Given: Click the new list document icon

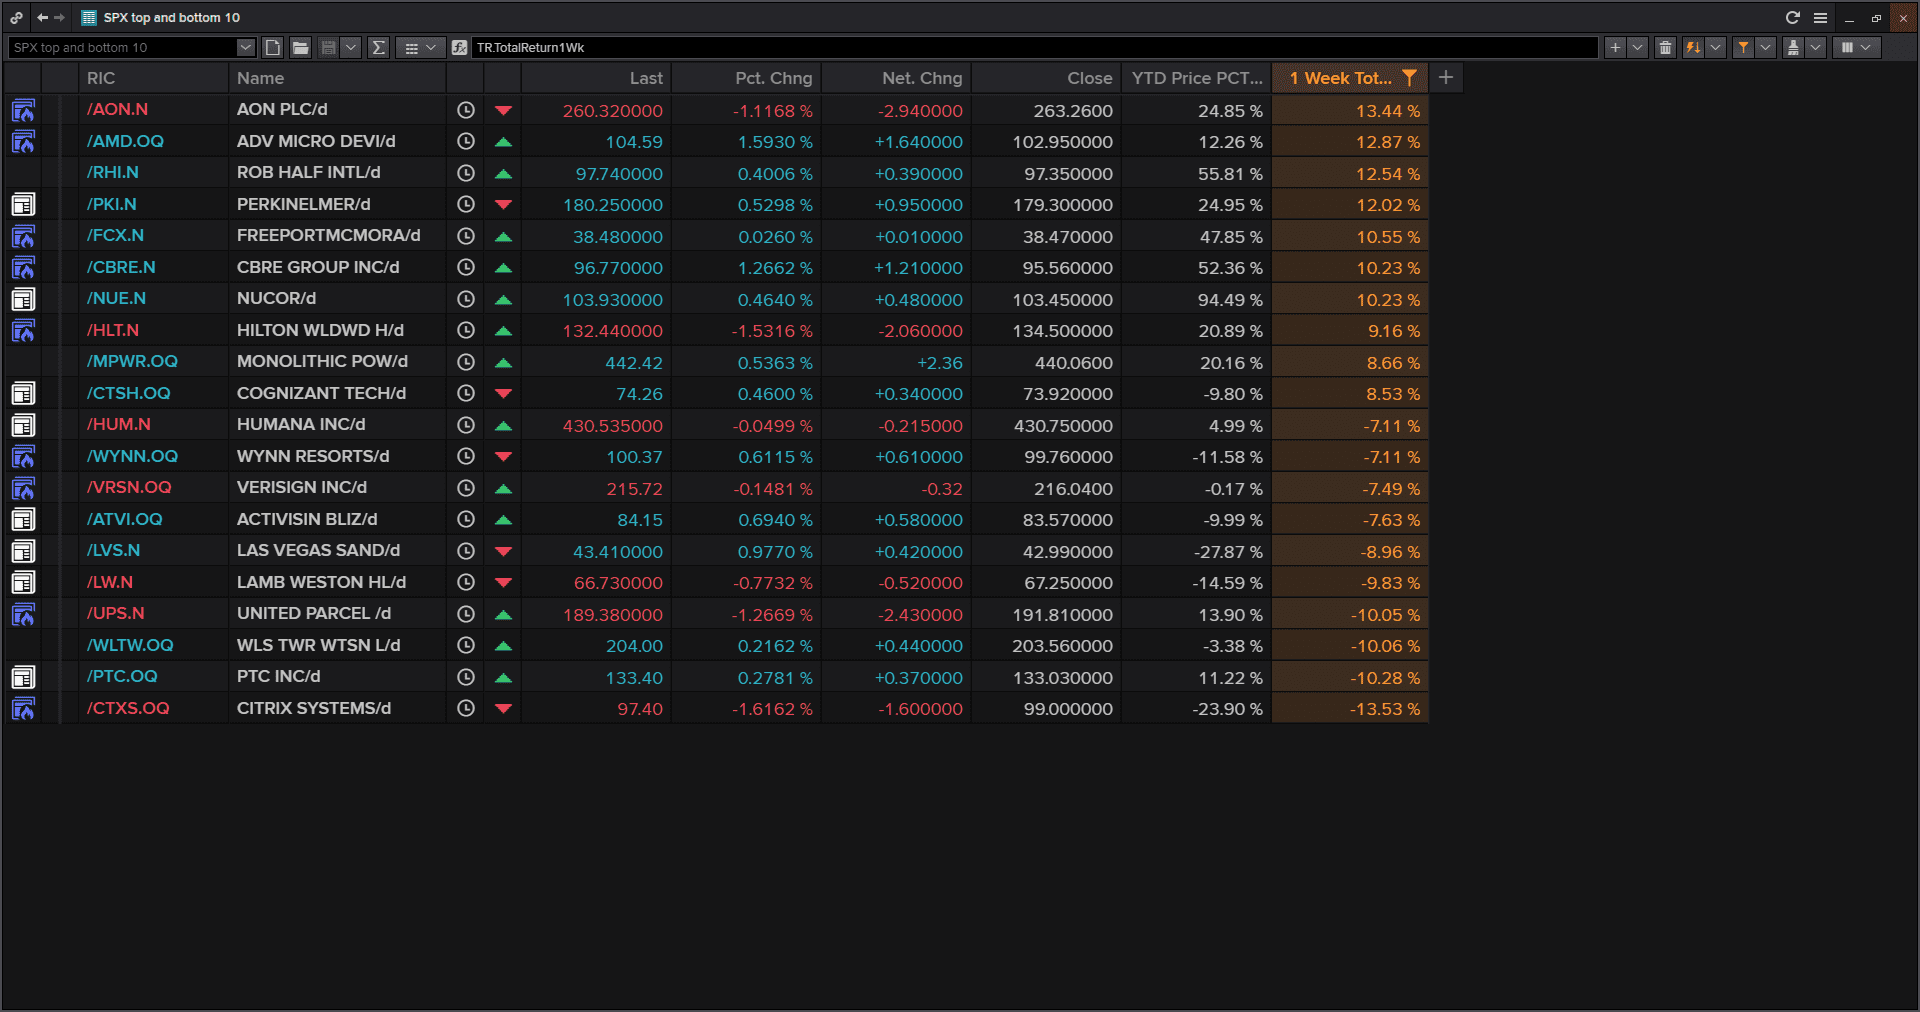Looking at the screenshot, I should tap(273, 47).
